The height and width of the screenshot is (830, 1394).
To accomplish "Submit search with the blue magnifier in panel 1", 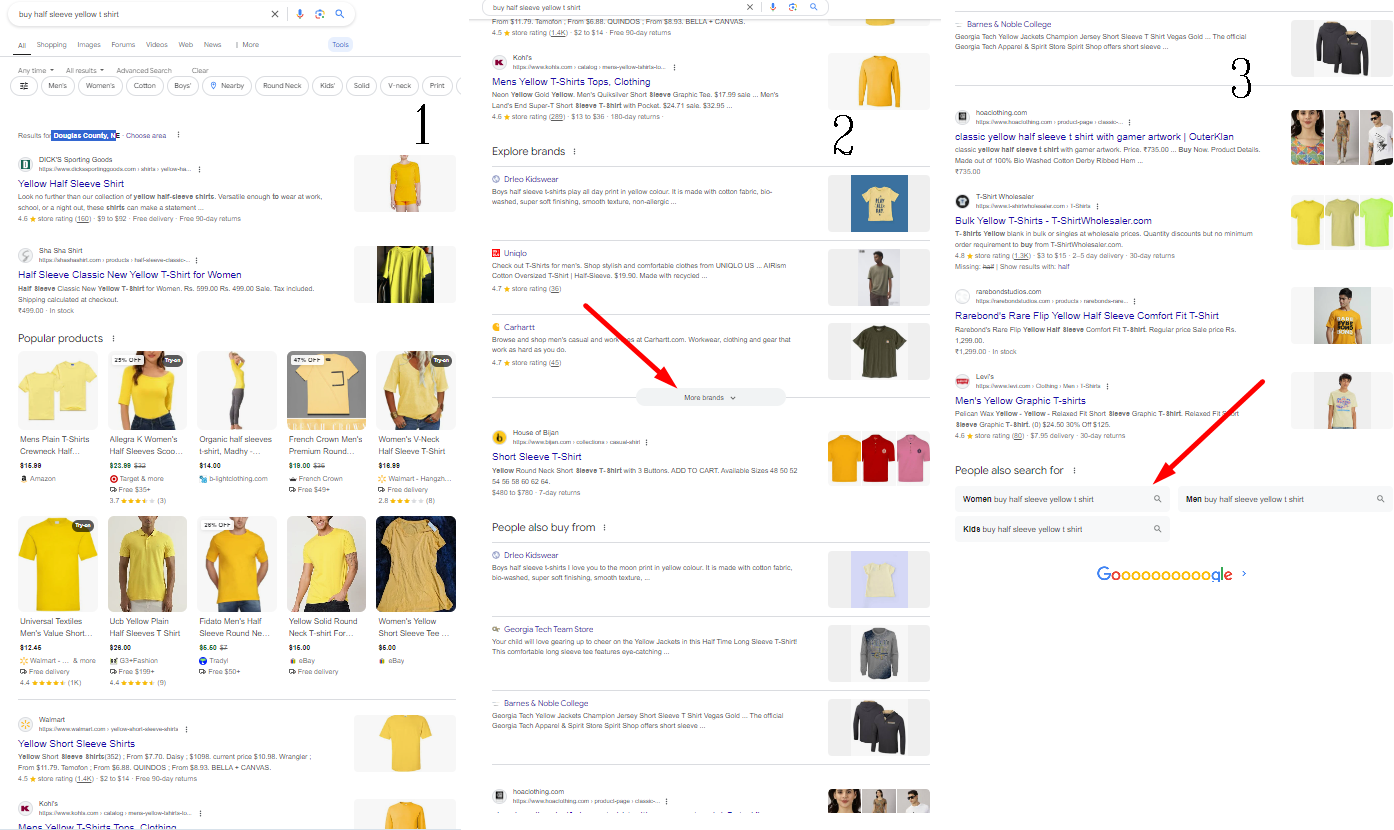I will tap(340, 14).
